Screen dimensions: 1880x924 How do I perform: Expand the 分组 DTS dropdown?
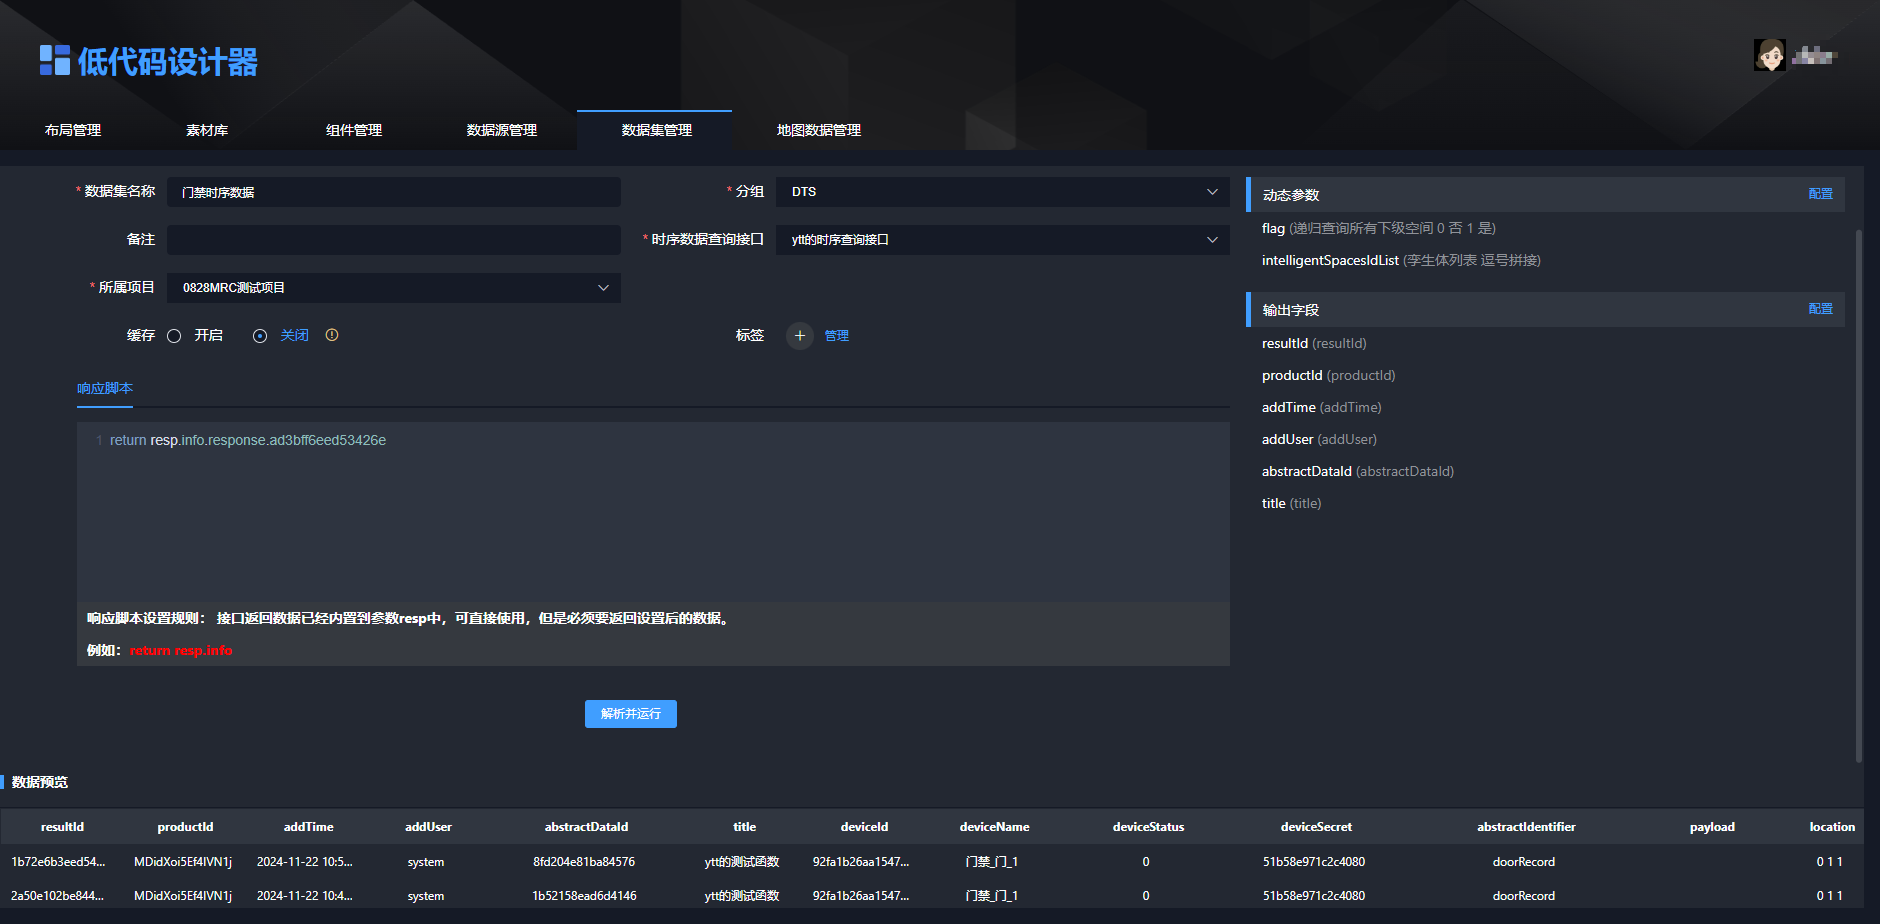pos(1002,192)
